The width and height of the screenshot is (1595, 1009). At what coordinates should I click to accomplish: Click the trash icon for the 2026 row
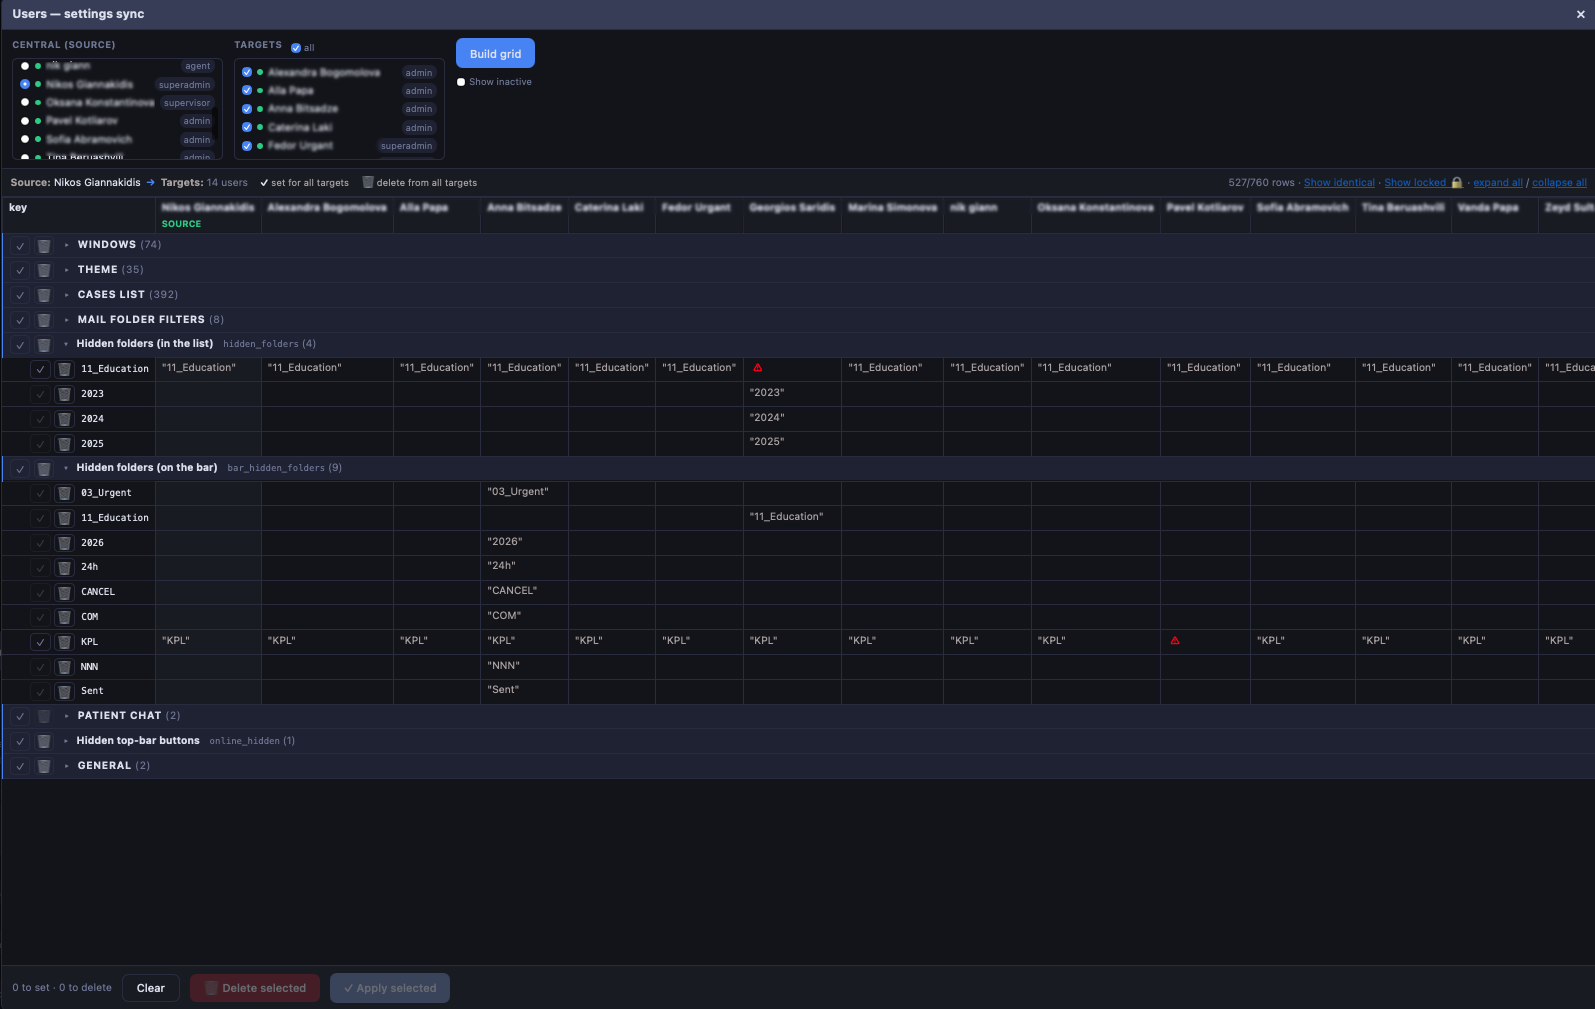[64, 543]
